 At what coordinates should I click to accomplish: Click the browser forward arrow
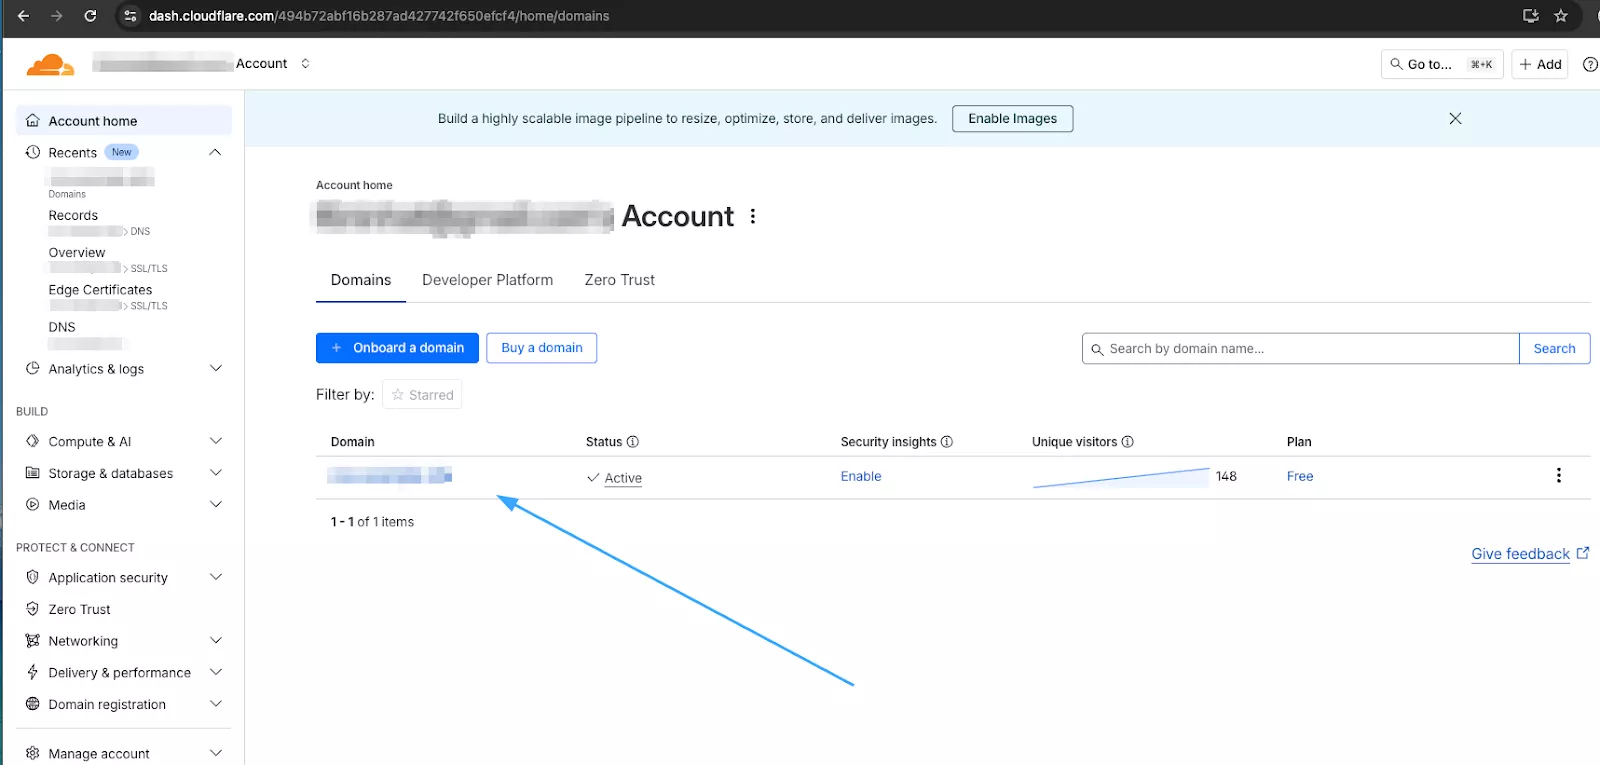point(57,16)
